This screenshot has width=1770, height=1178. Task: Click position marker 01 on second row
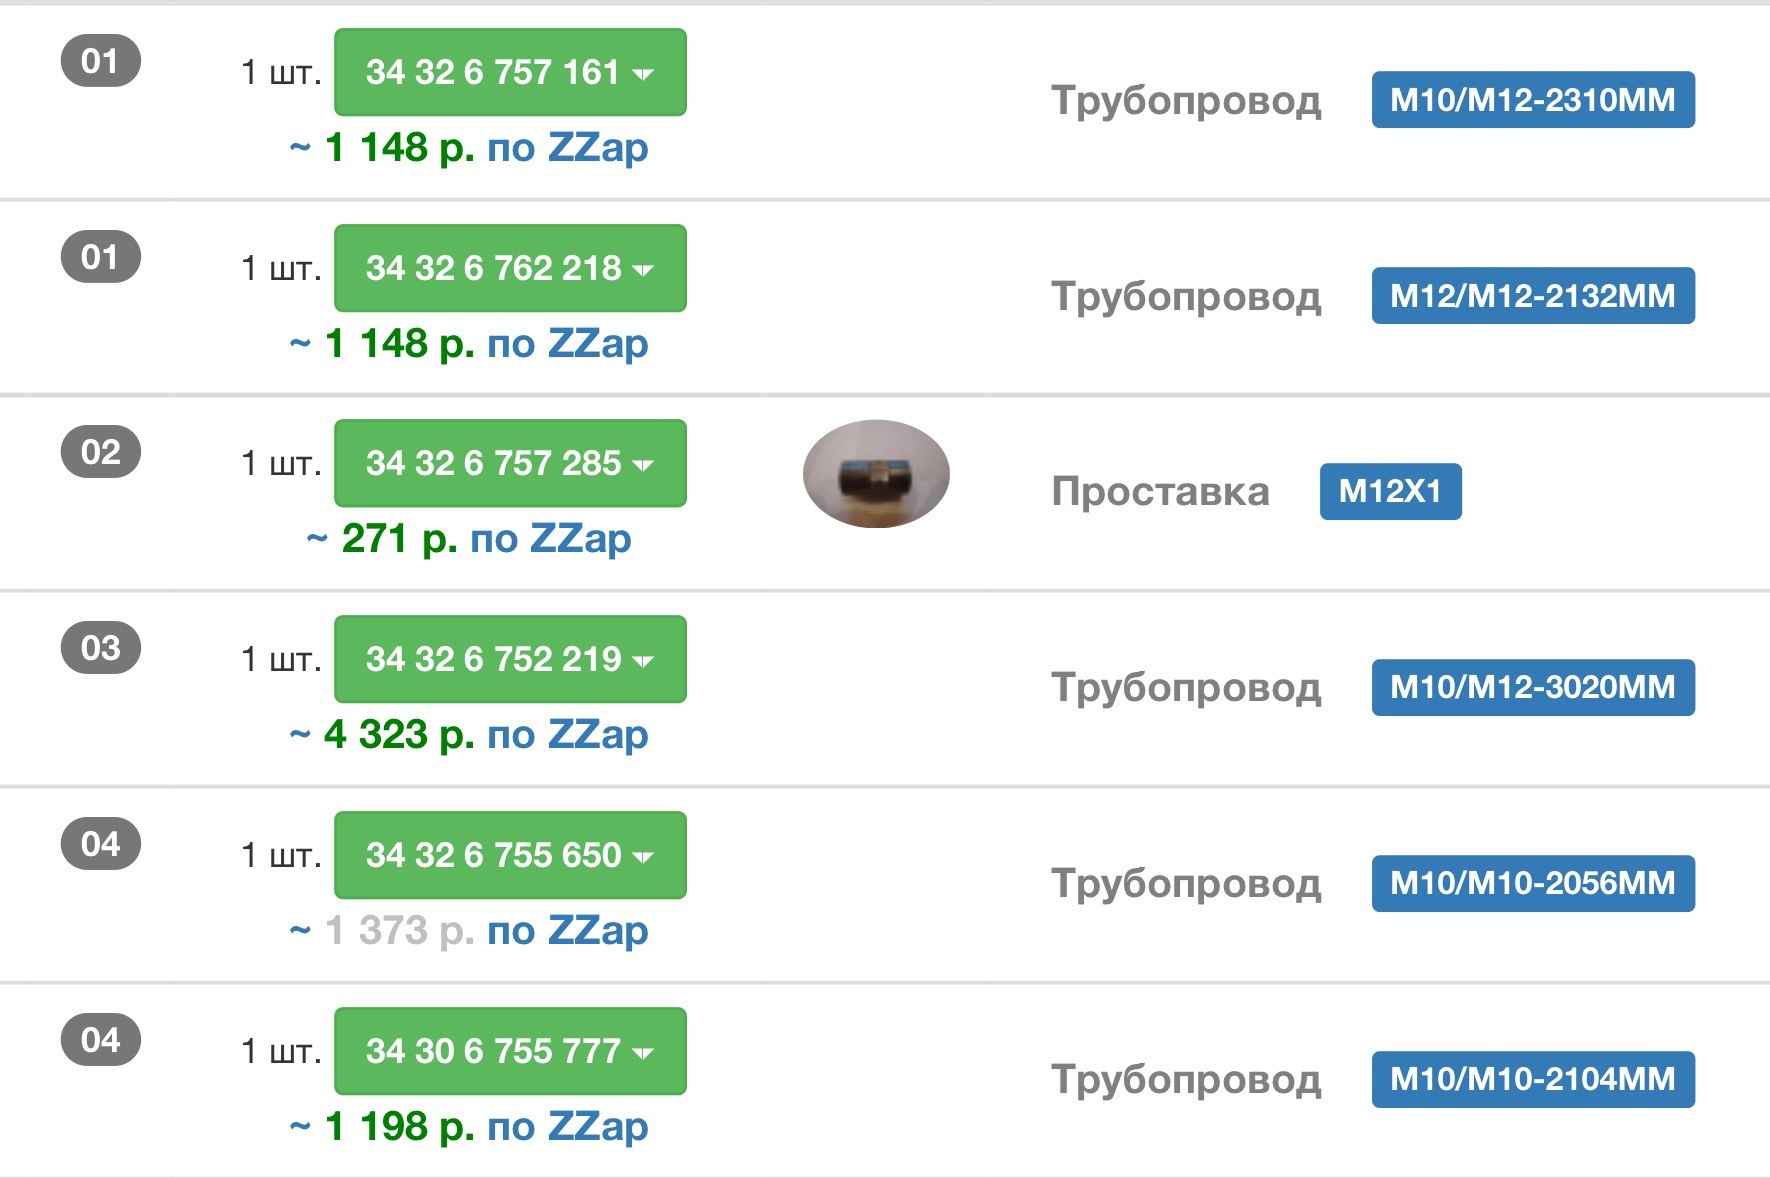(x=101, y=257)
